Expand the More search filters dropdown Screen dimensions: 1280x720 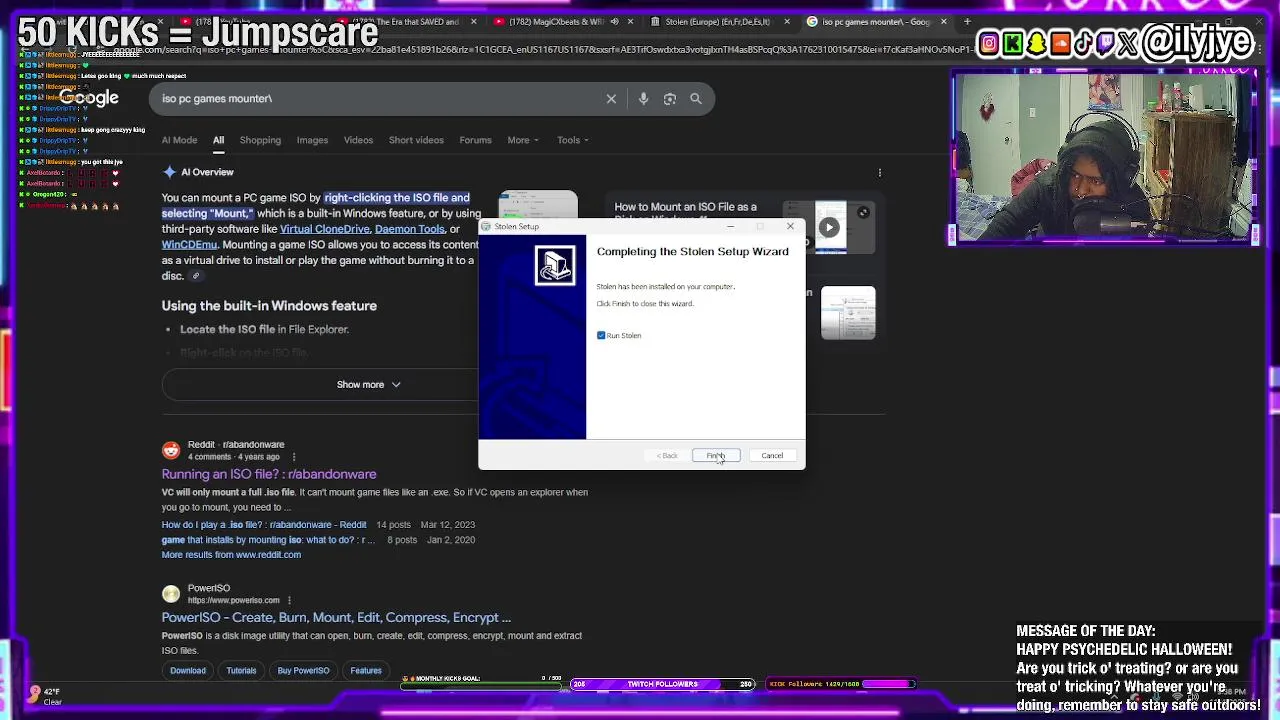523,140
